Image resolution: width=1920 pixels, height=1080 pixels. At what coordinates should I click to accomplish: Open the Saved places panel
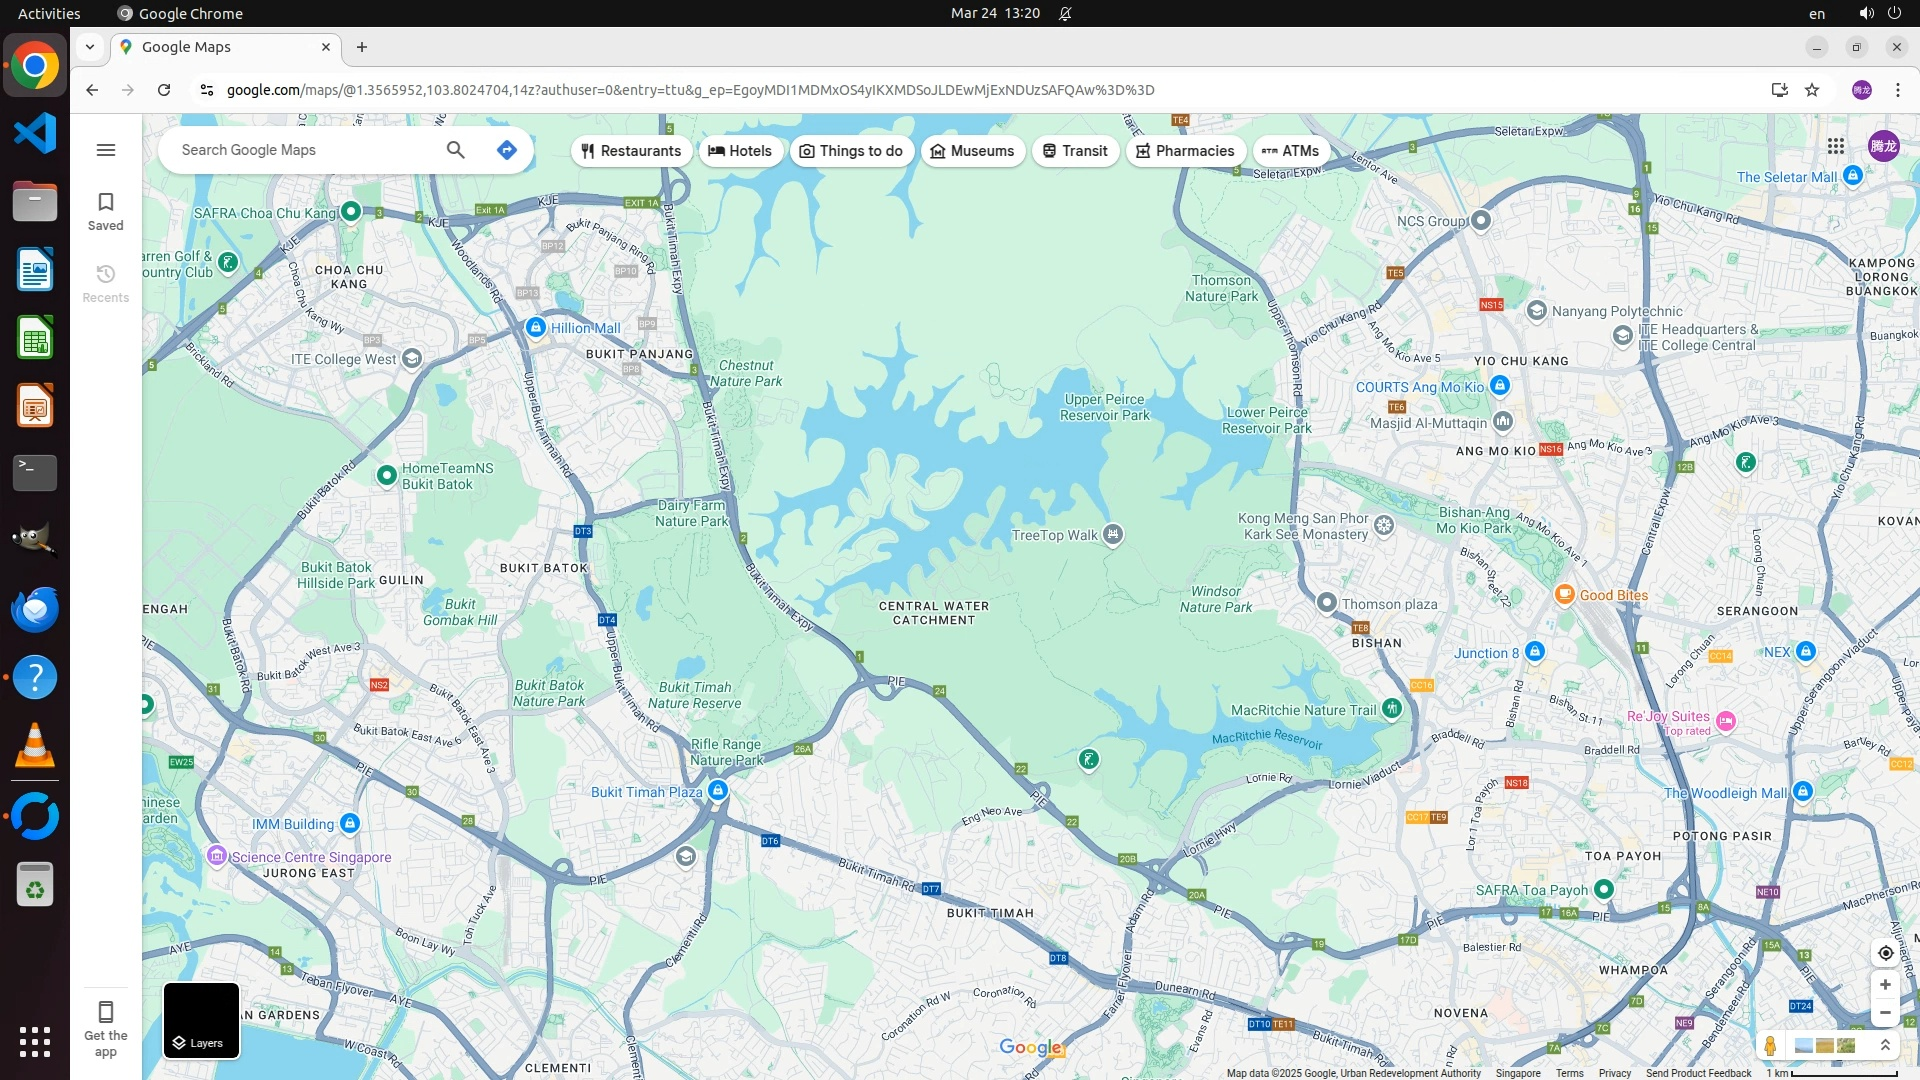coord(106,211)
